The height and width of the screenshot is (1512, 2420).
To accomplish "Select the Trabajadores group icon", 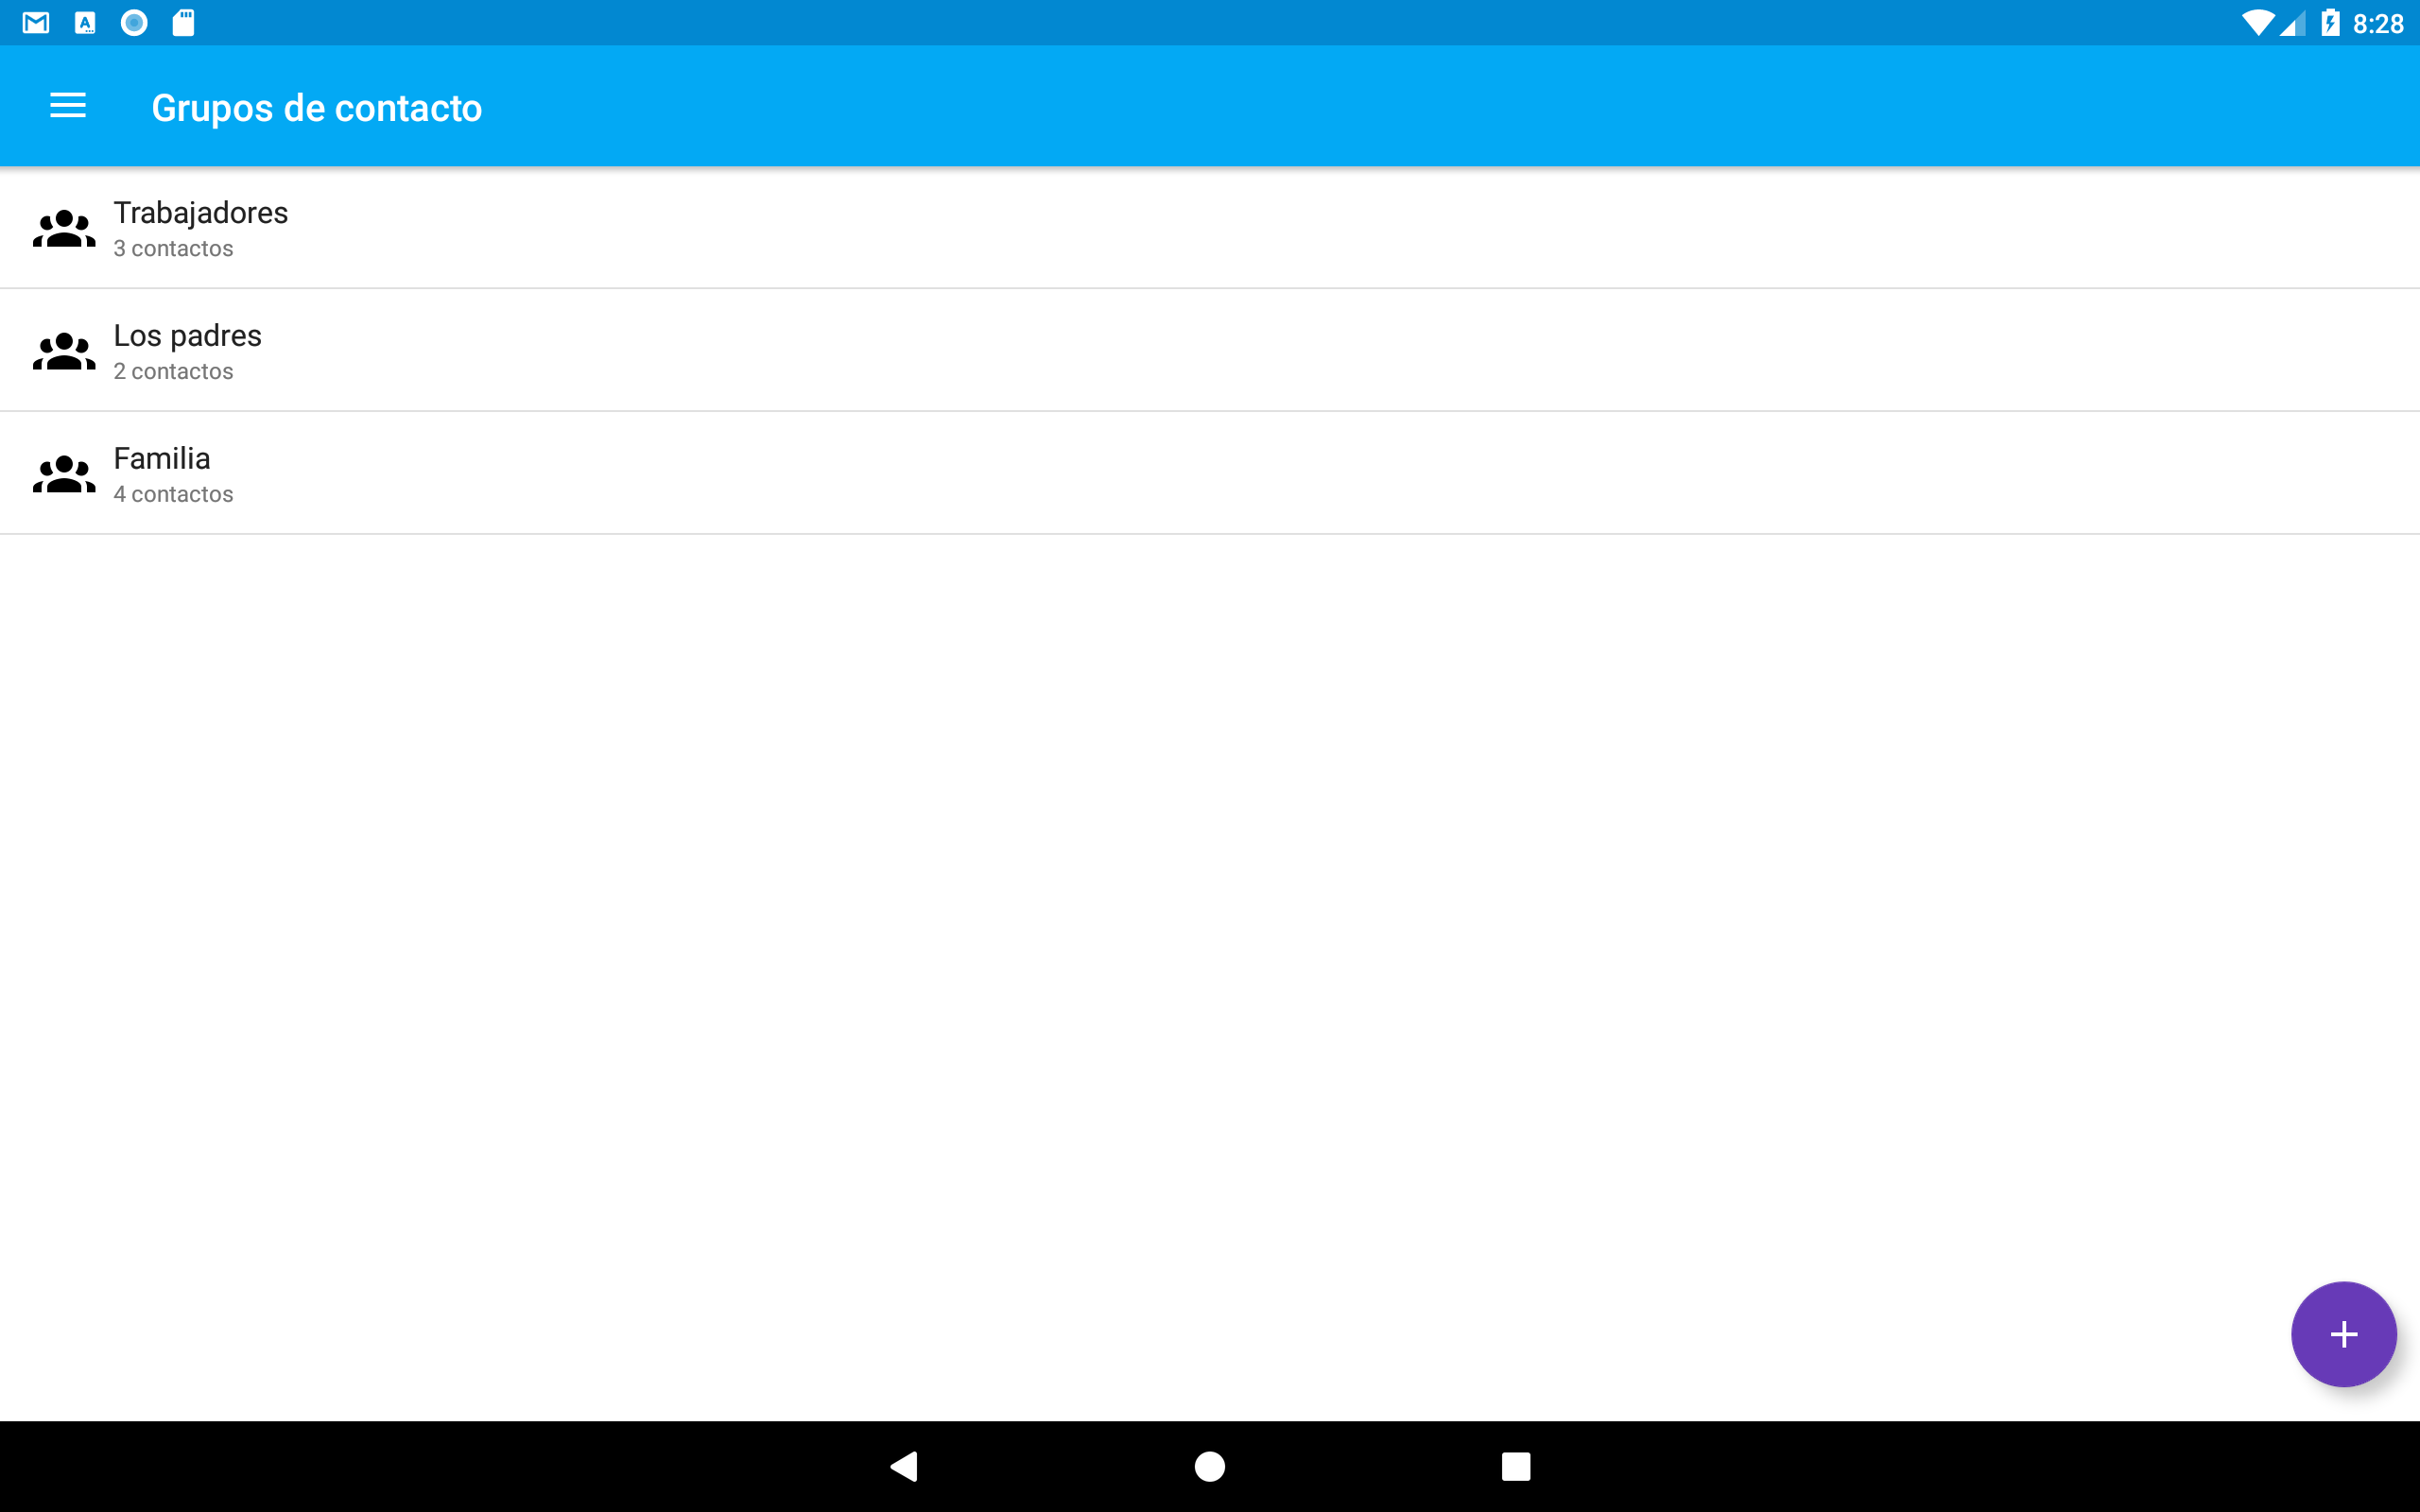I will coord(64,229).
